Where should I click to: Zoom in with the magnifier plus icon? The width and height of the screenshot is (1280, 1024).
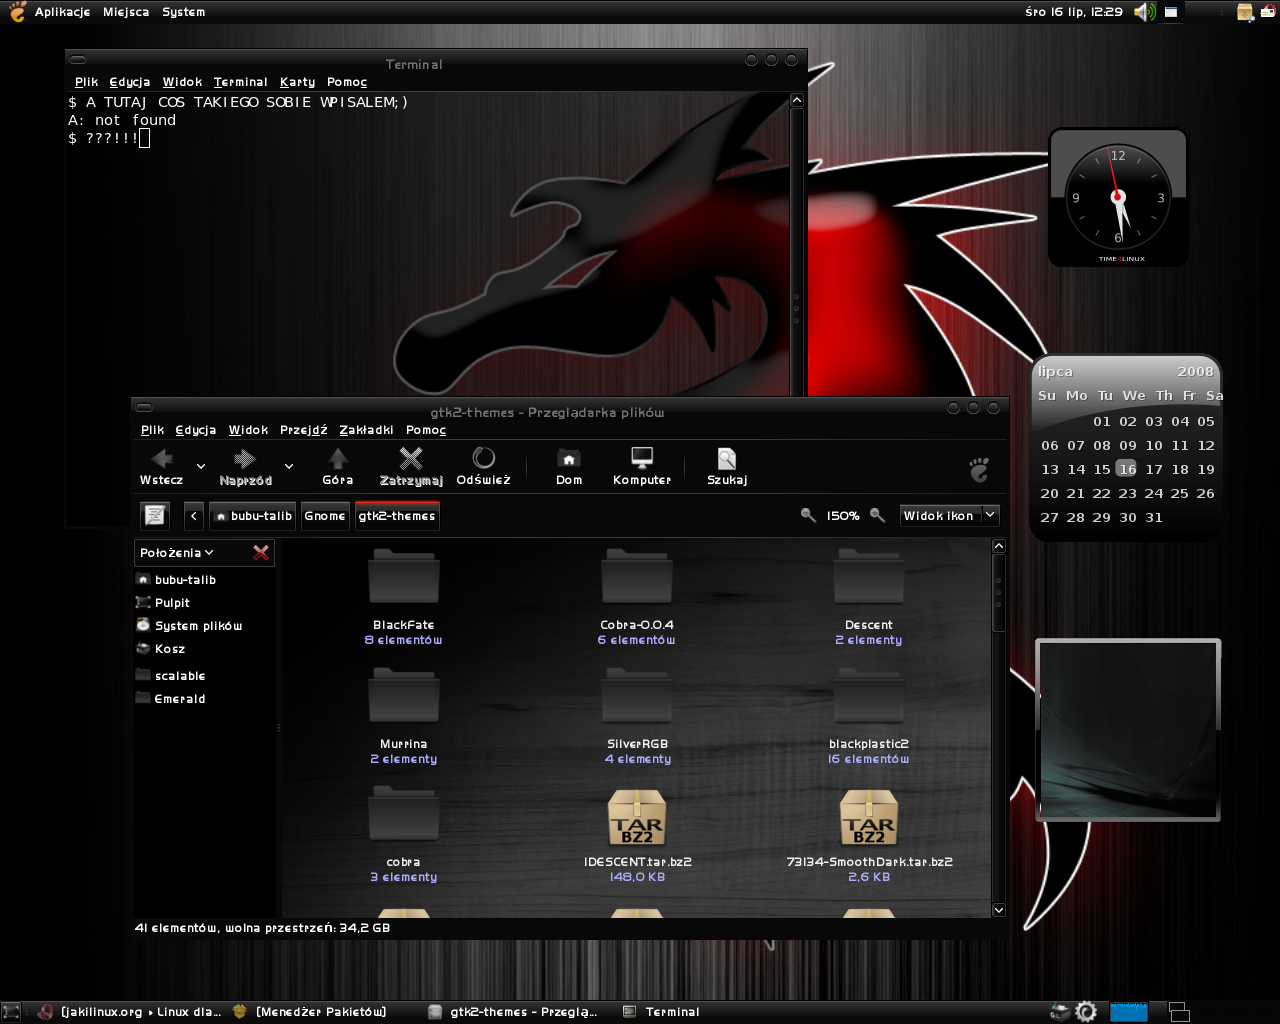pos(878,515)
